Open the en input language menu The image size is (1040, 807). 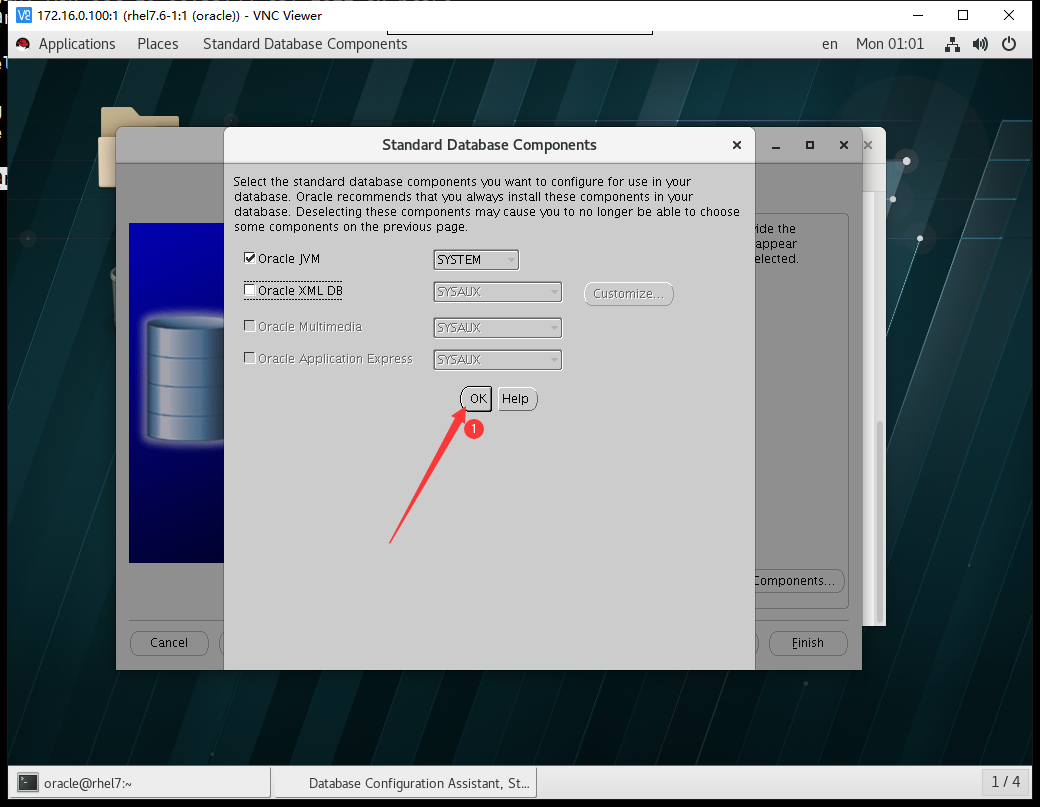coord(830,44)
